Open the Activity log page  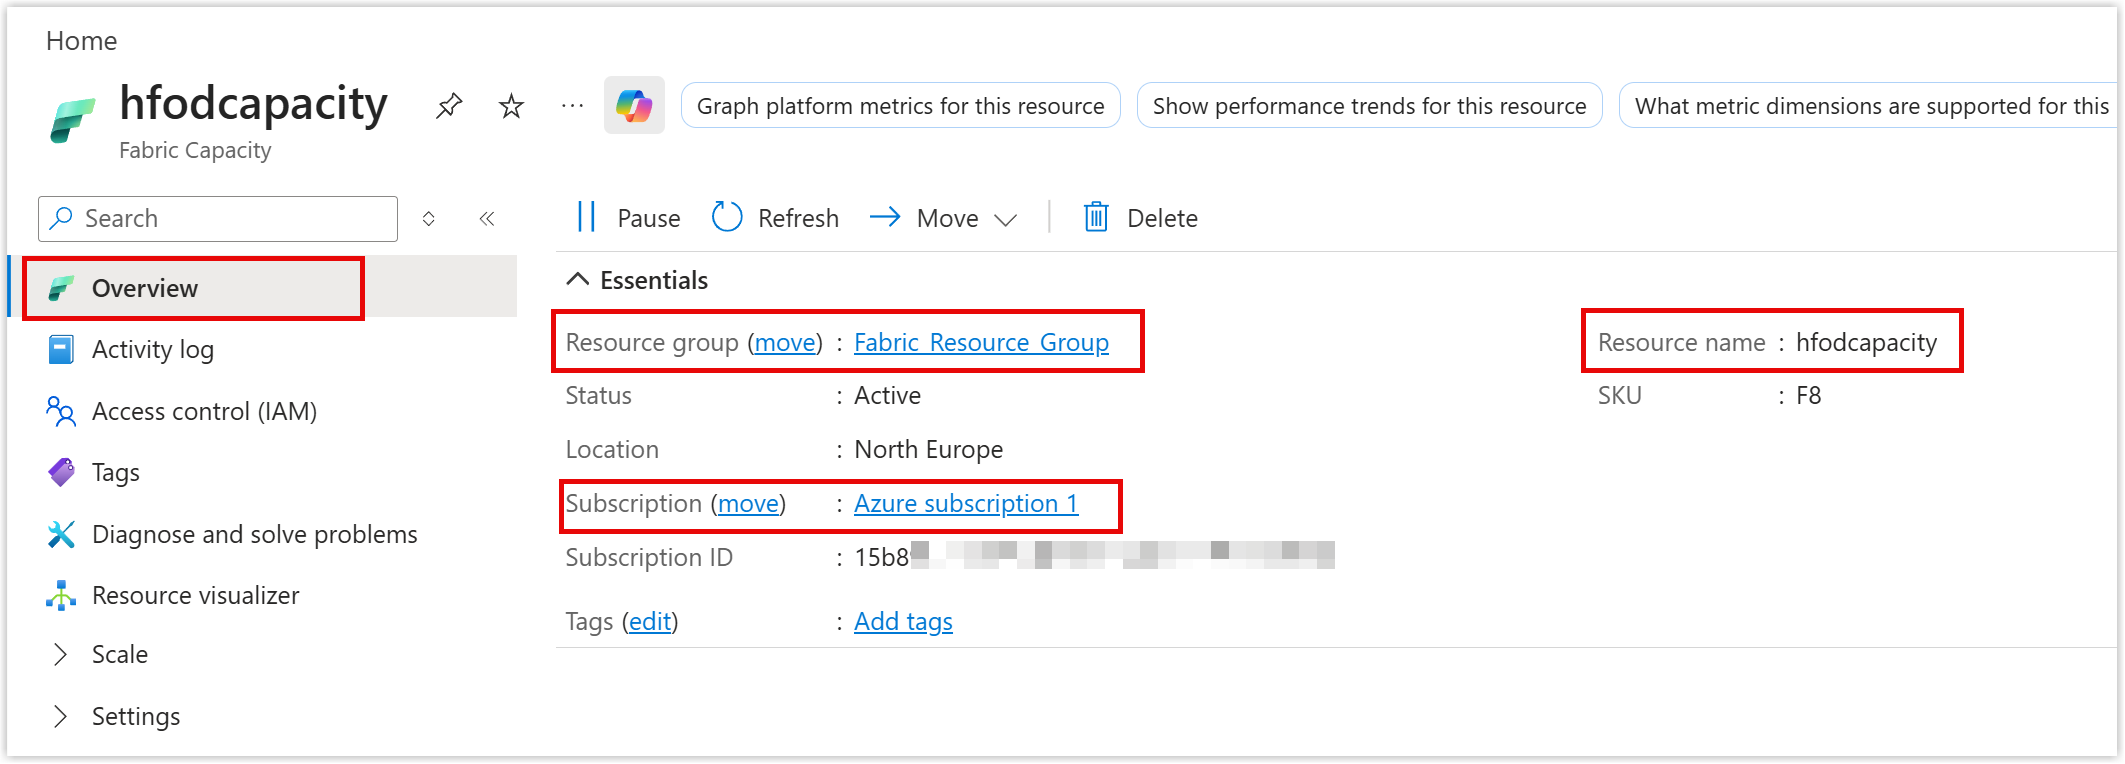pyautogui.click(x=152, y=349)
